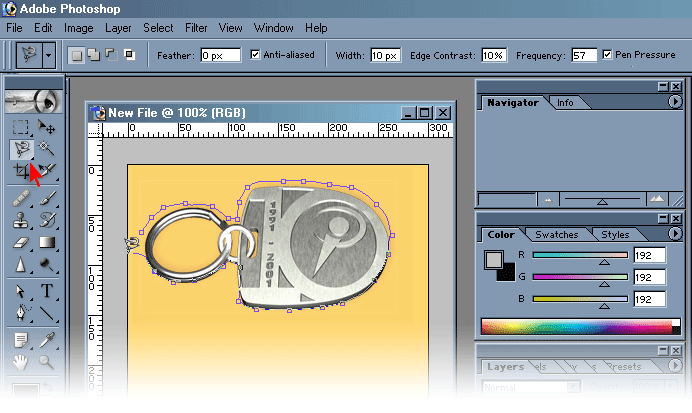
Task: Click the Feather input field
Action: click(x=221, y=55)
